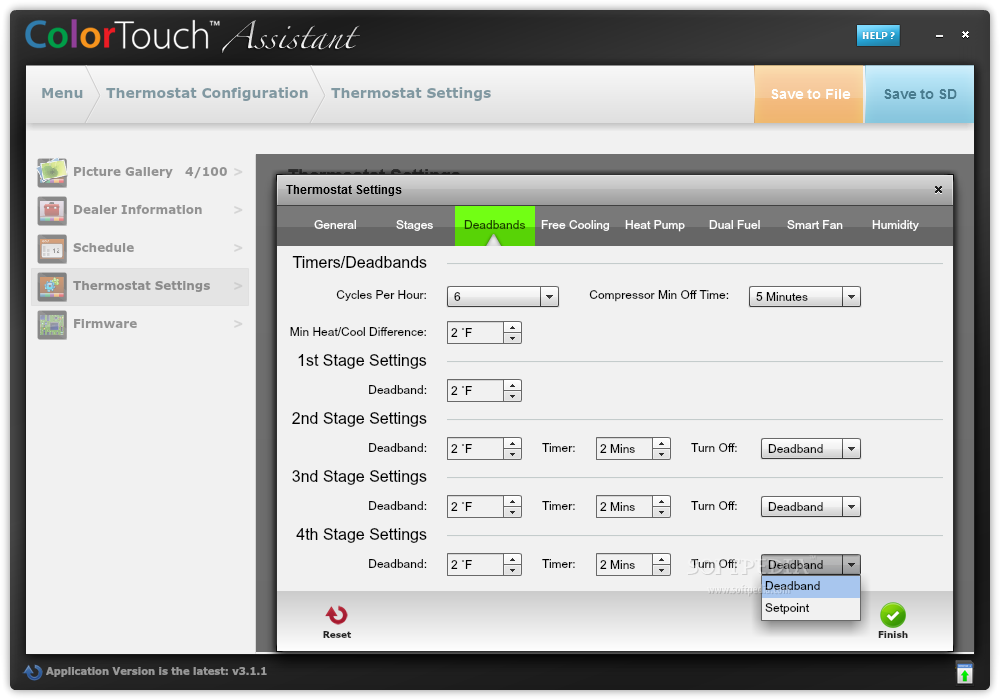
Task: Decrease 3nd Stage Timer value
Action: [661, 512]
